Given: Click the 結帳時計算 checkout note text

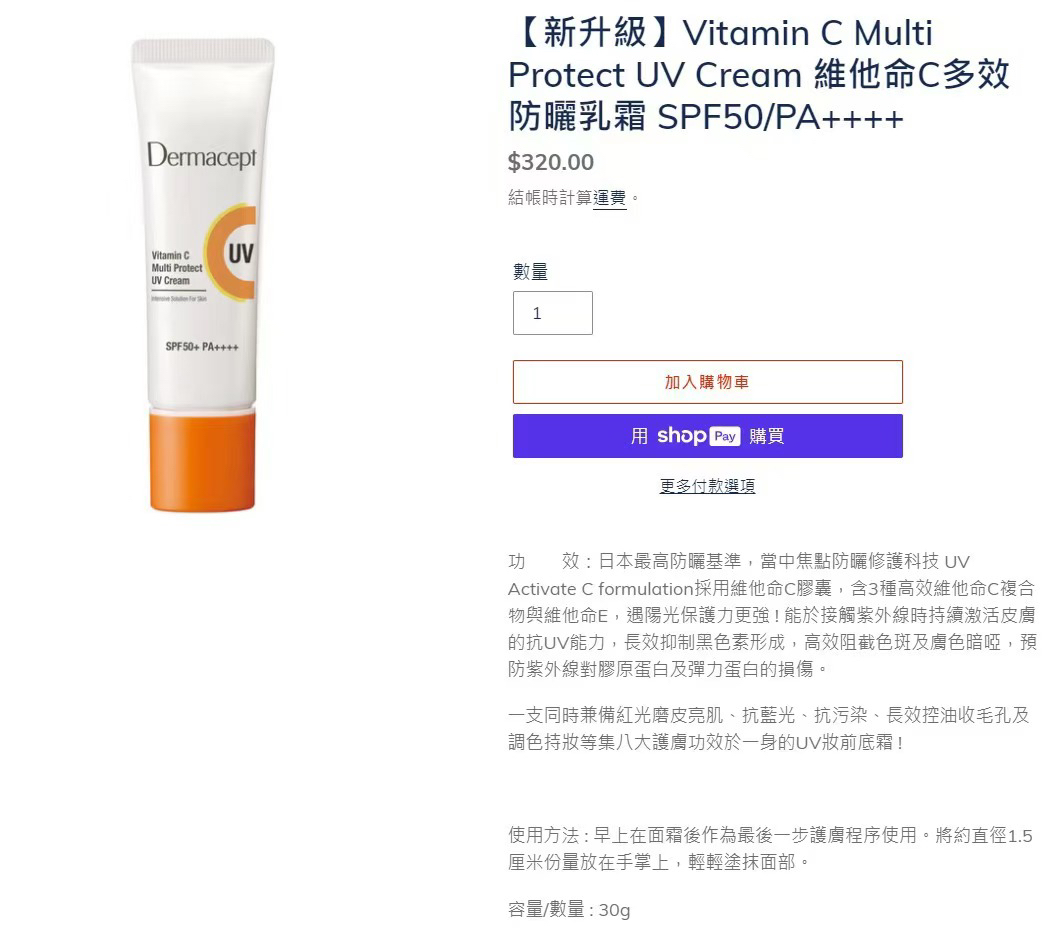Looking at the screenshot, I should point(550,198).
